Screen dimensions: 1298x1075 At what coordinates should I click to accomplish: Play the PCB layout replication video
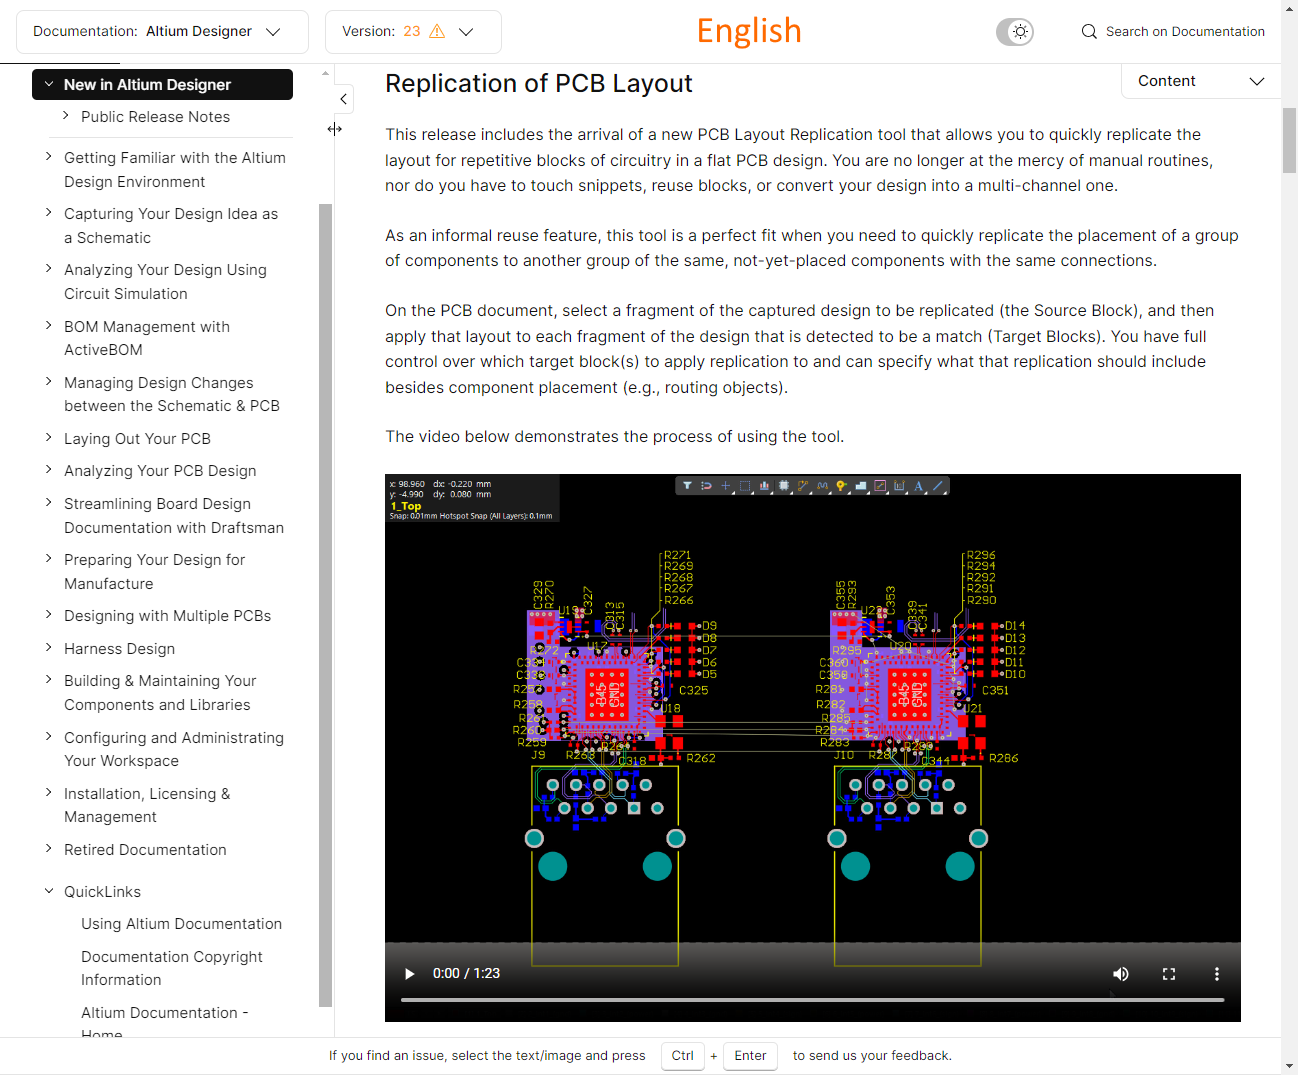[x=409, y=974]
